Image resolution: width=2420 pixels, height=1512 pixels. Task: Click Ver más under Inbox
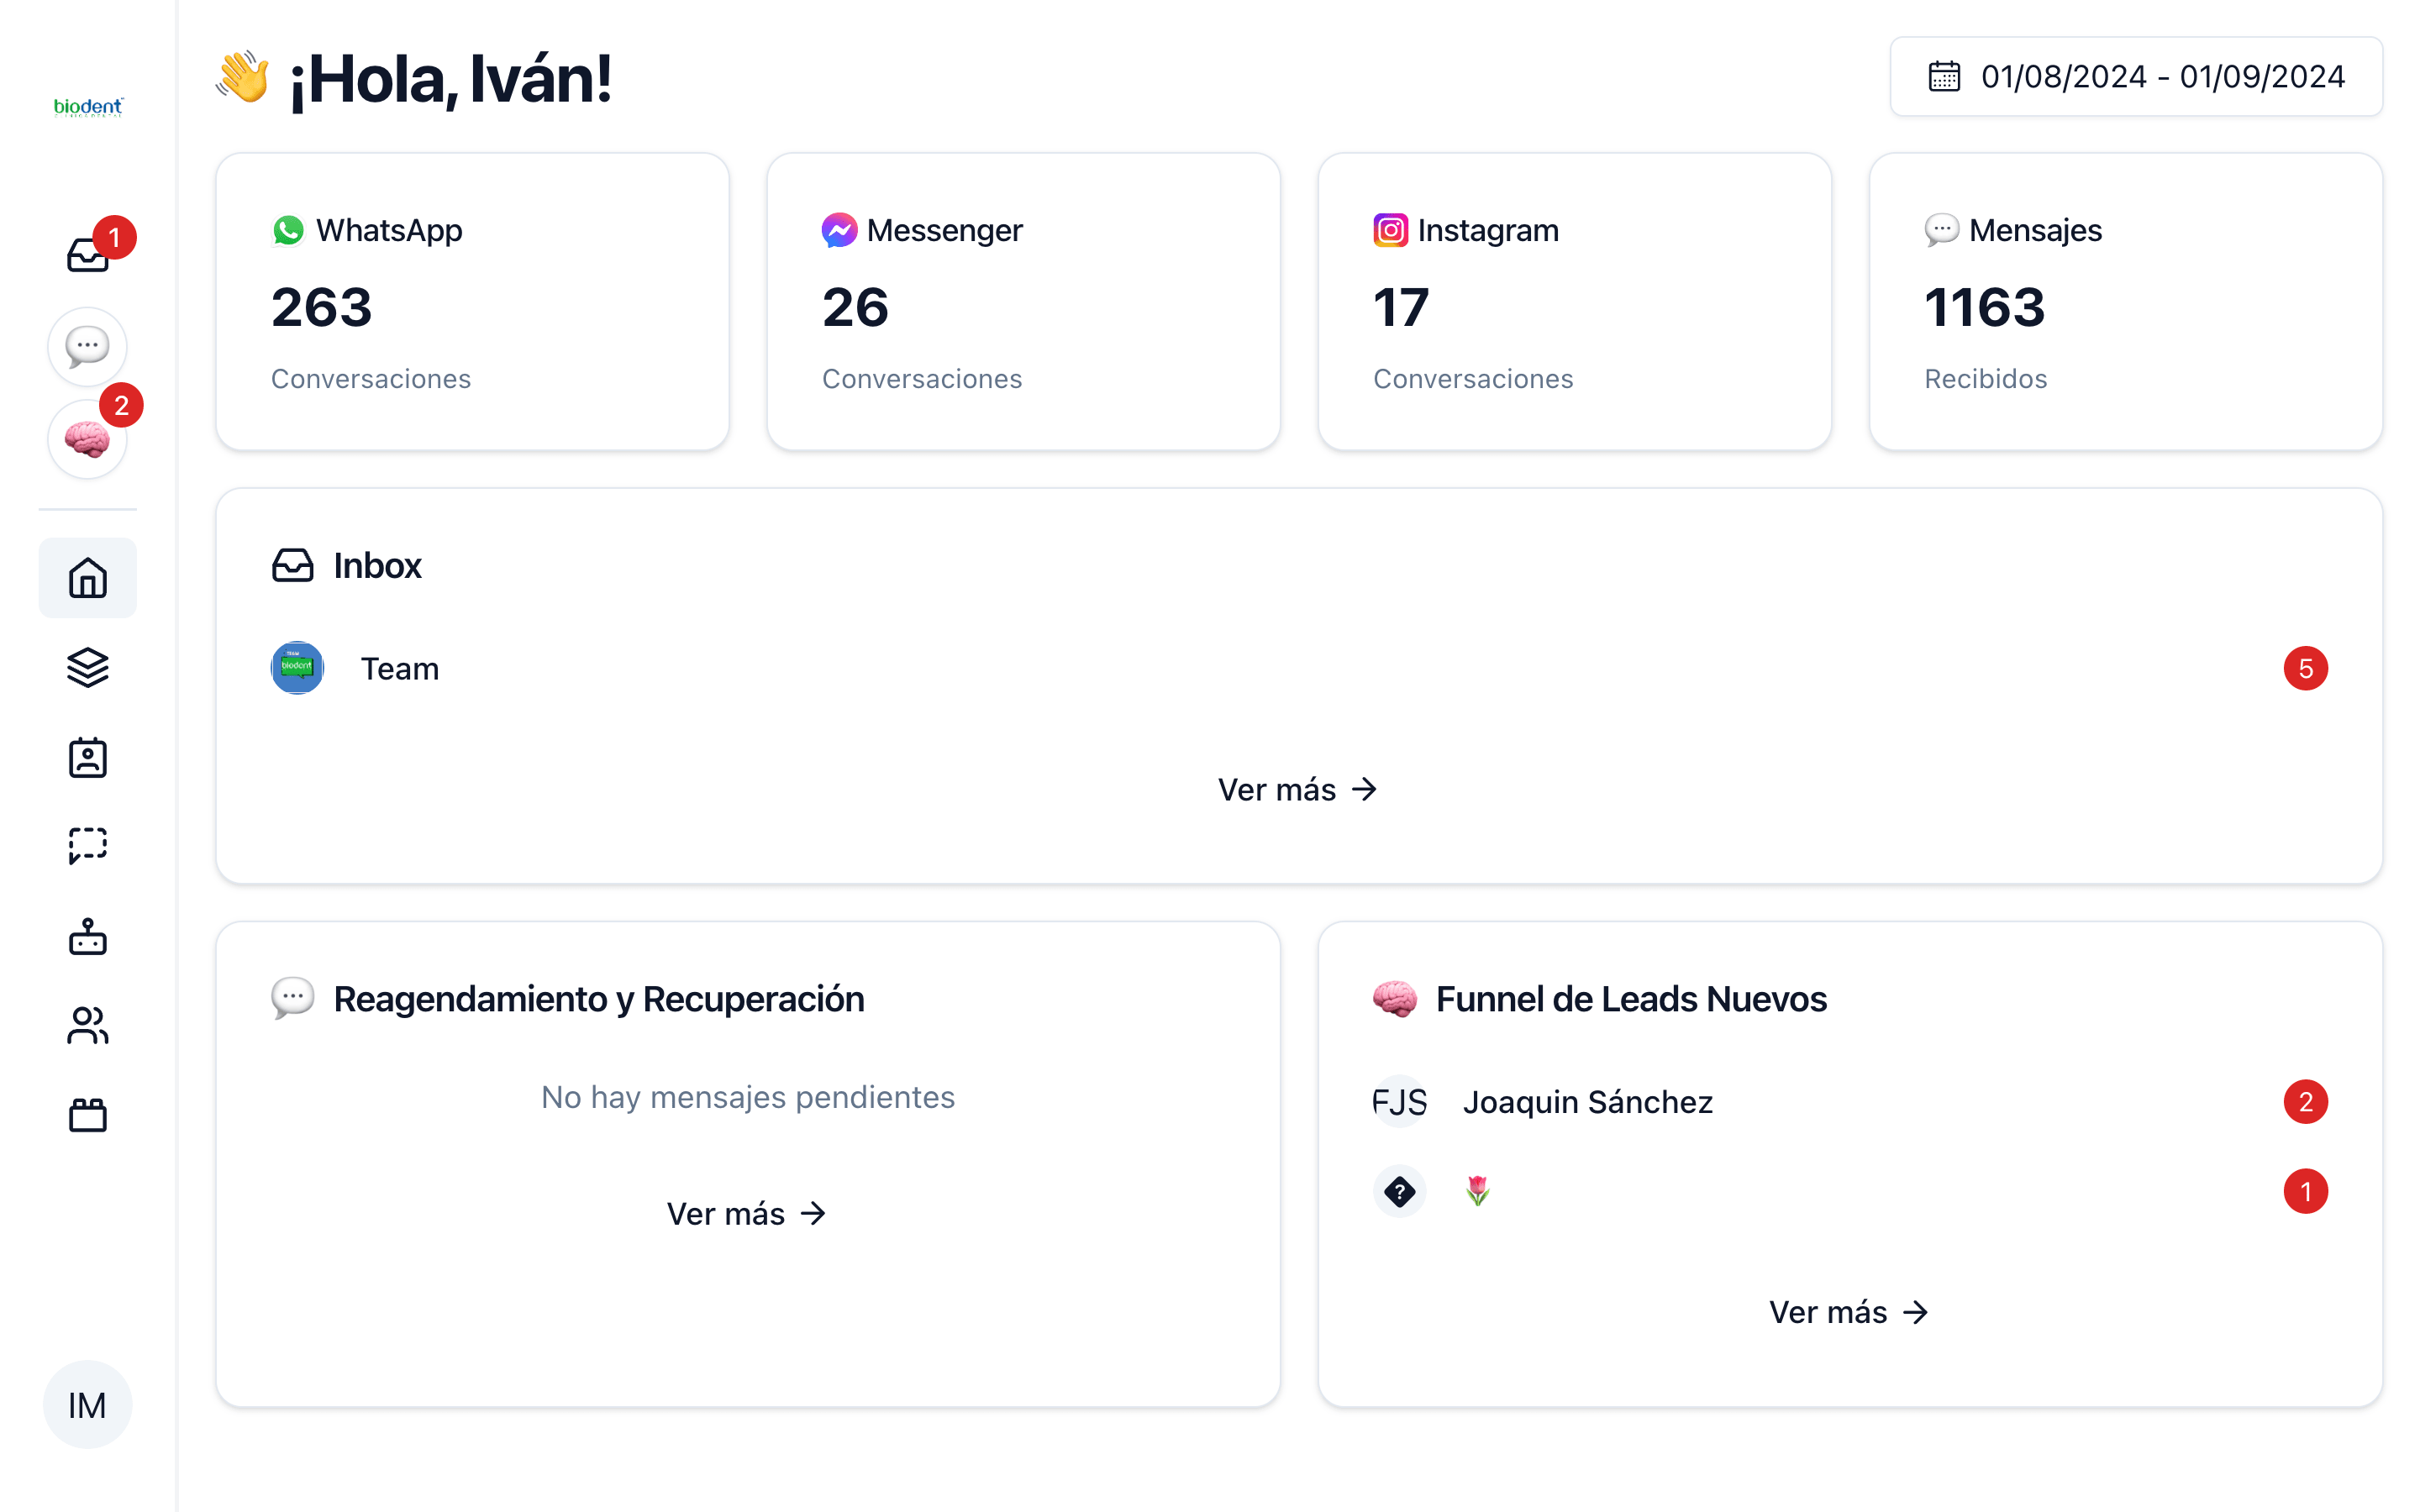[1297, 789]
